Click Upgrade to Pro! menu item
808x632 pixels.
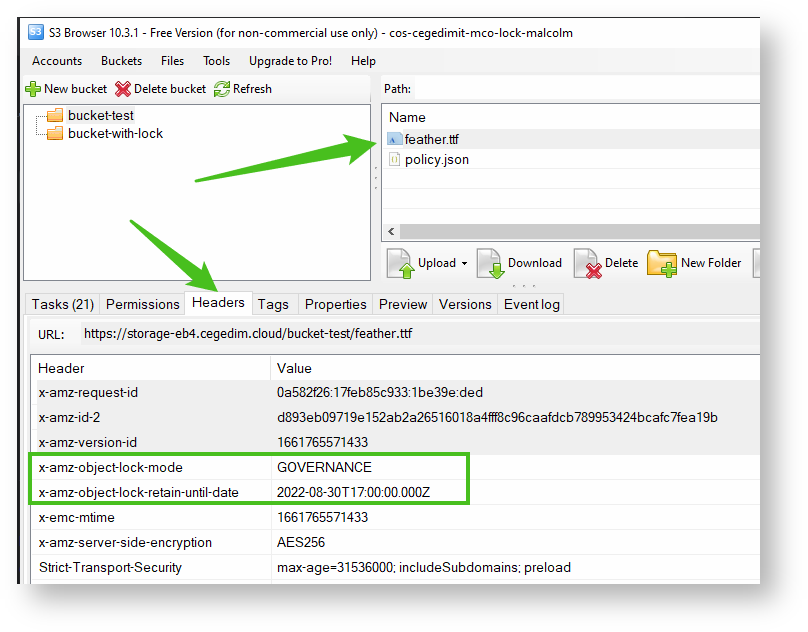point(290,61)
